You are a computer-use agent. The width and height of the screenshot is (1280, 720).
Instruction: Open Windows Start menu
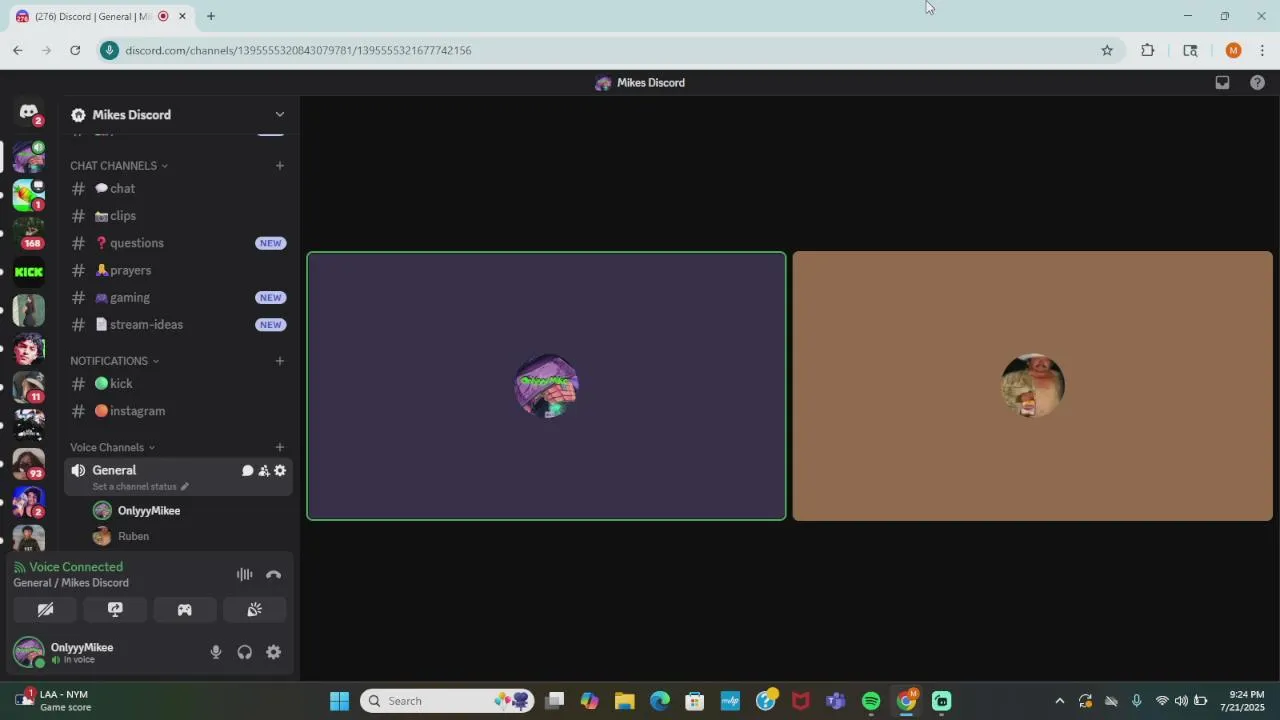coord(339,701)
